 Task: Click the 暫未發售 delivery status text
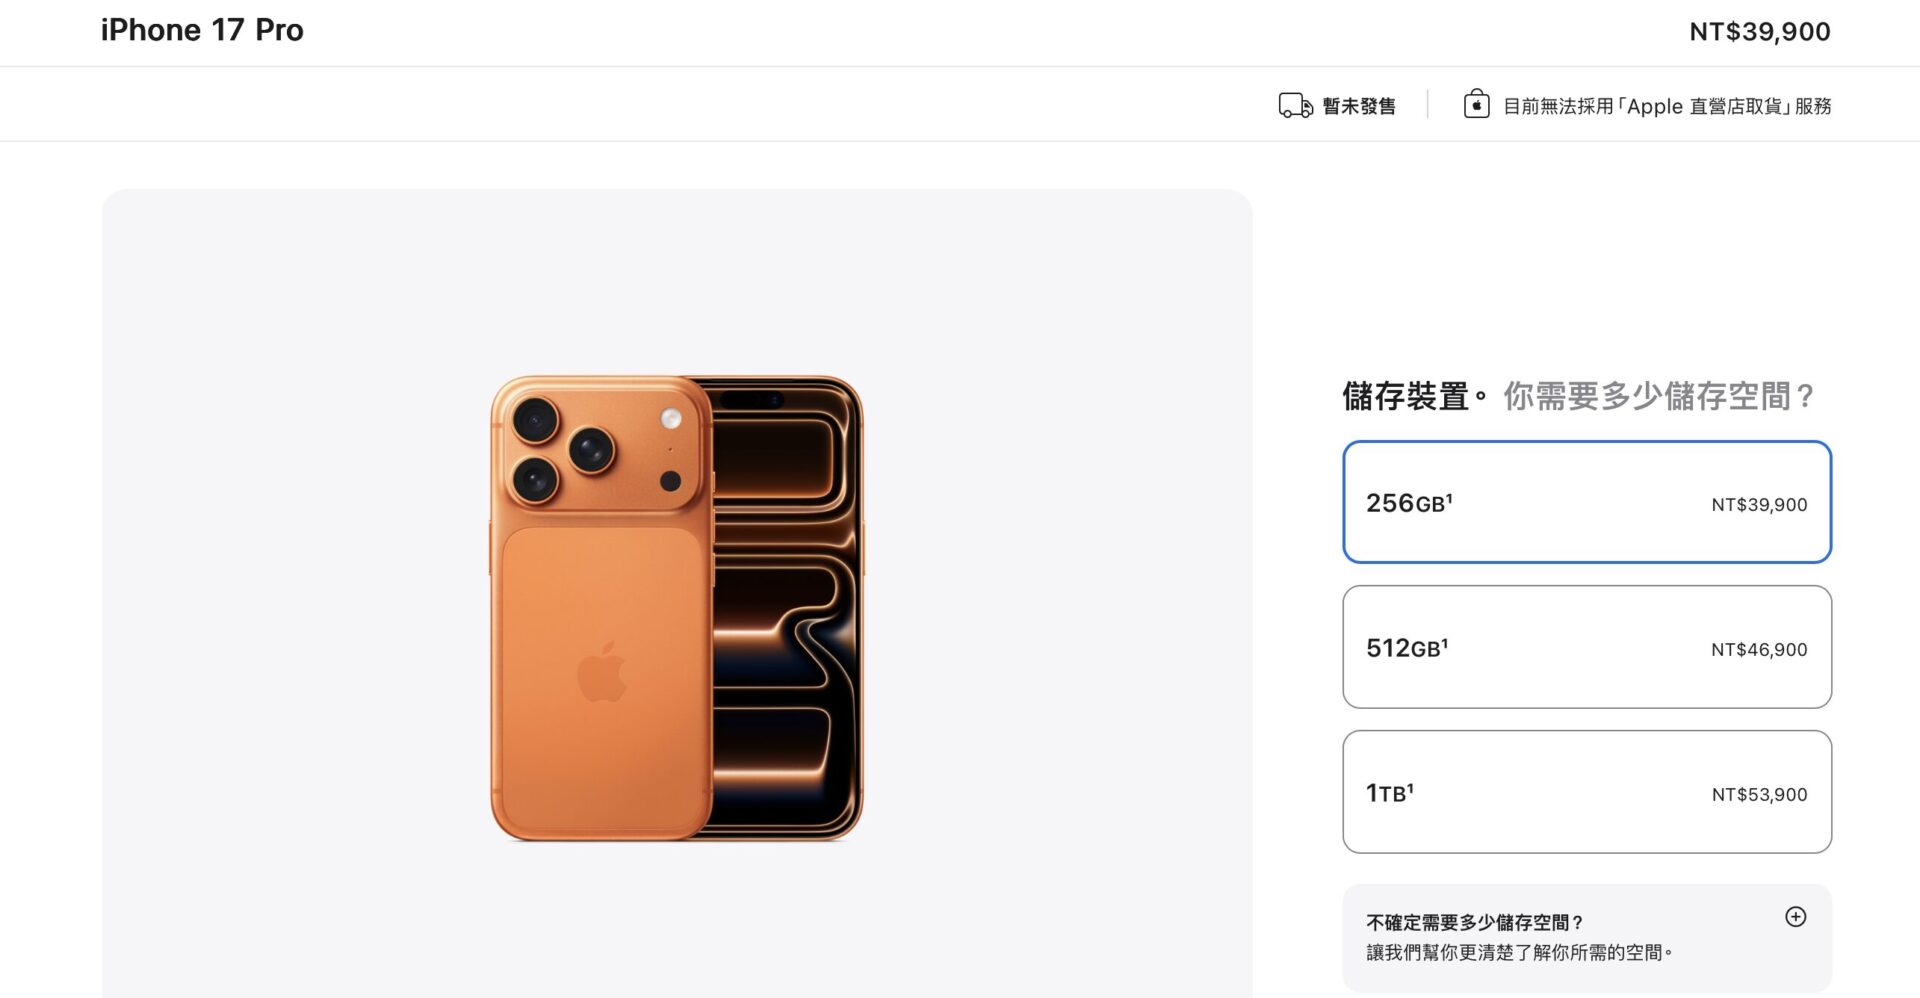[x=1359, y=106]
